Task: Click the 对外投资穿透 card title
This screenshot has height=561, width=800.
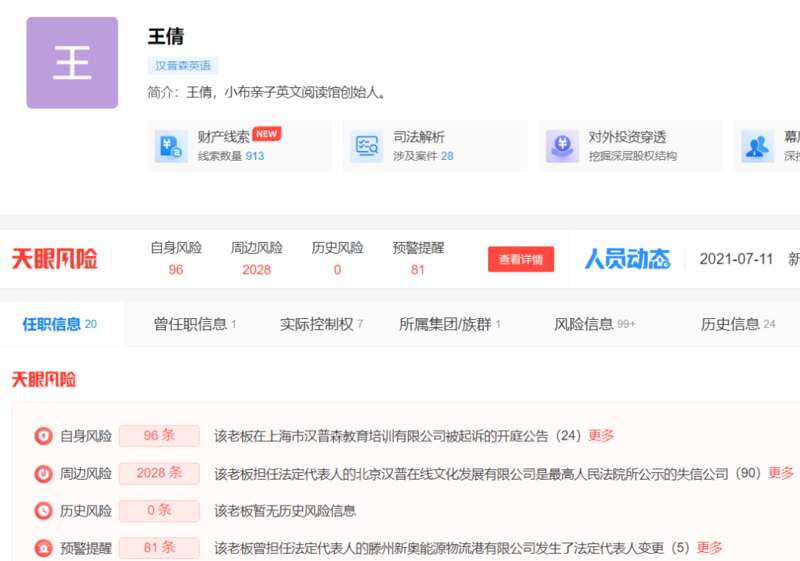Action: tap(627, 137)
